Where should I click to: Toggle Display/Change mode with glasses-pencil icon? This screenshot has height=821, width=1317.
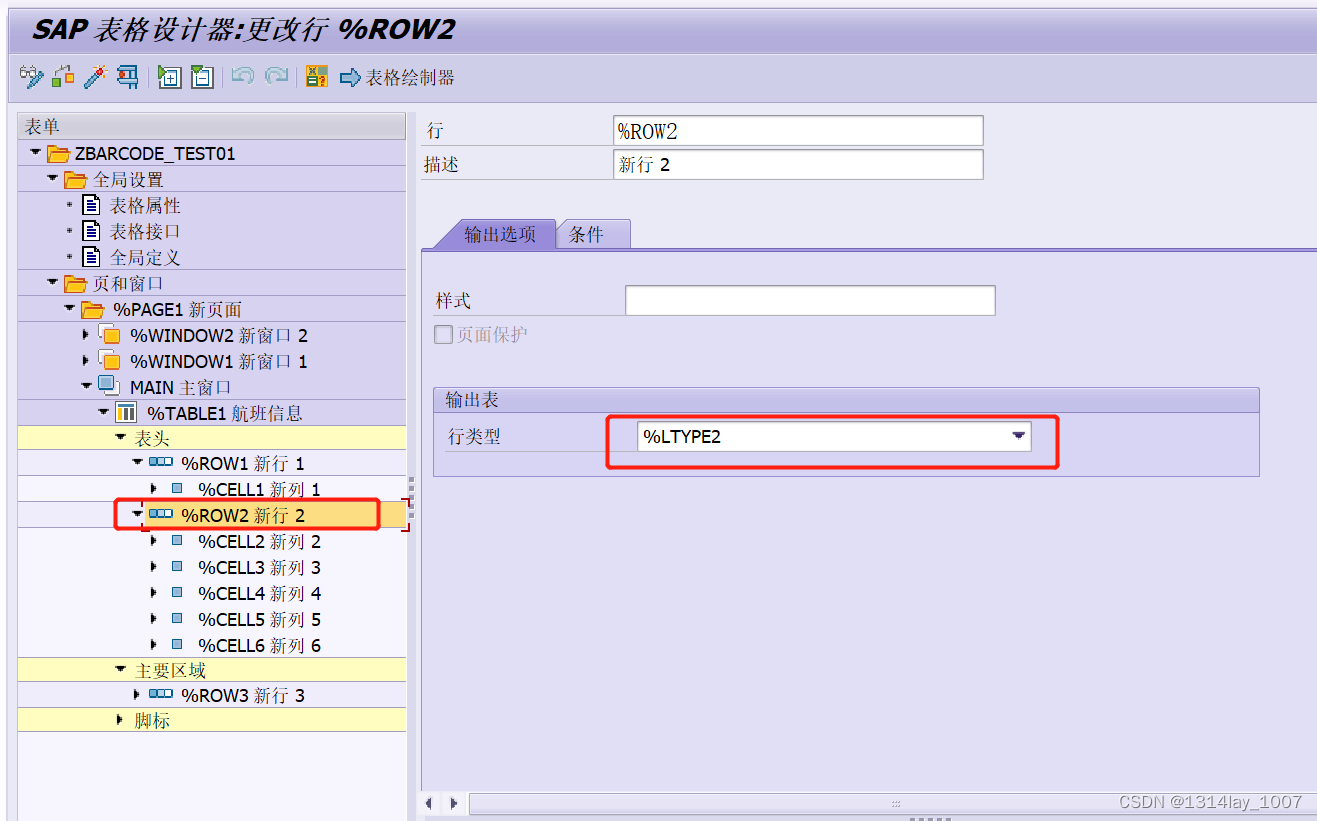[x=32, y=77]
